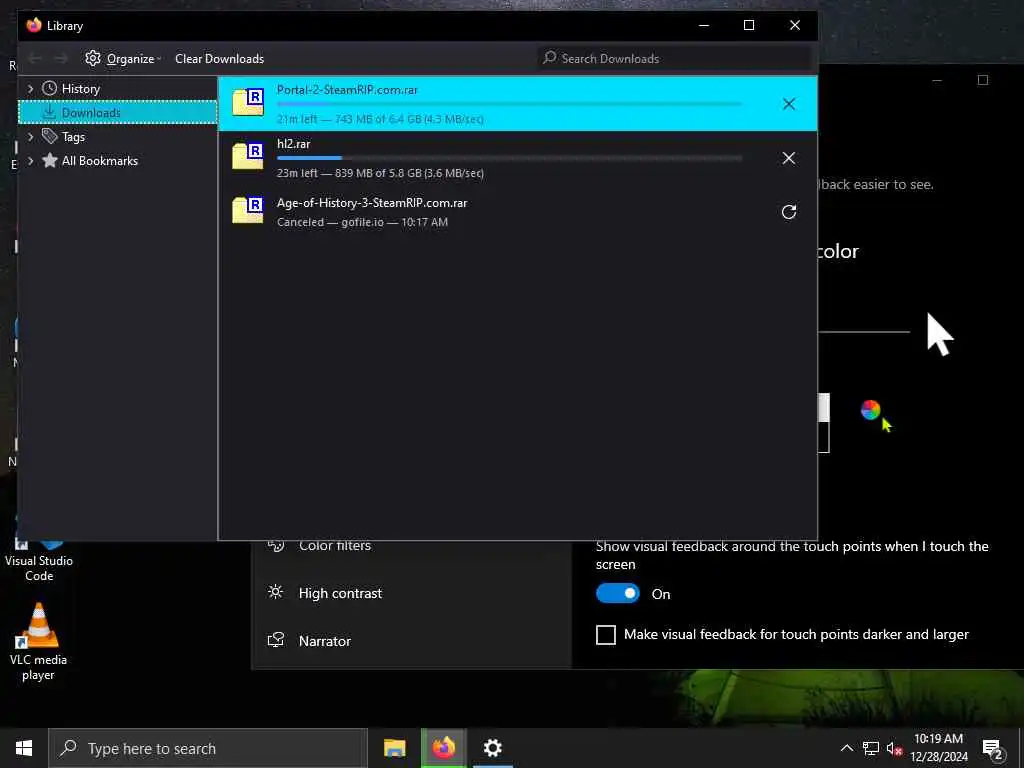Click the hl2.rar file name
This screenshot has width=1024, height=768.
pos(293,144)
